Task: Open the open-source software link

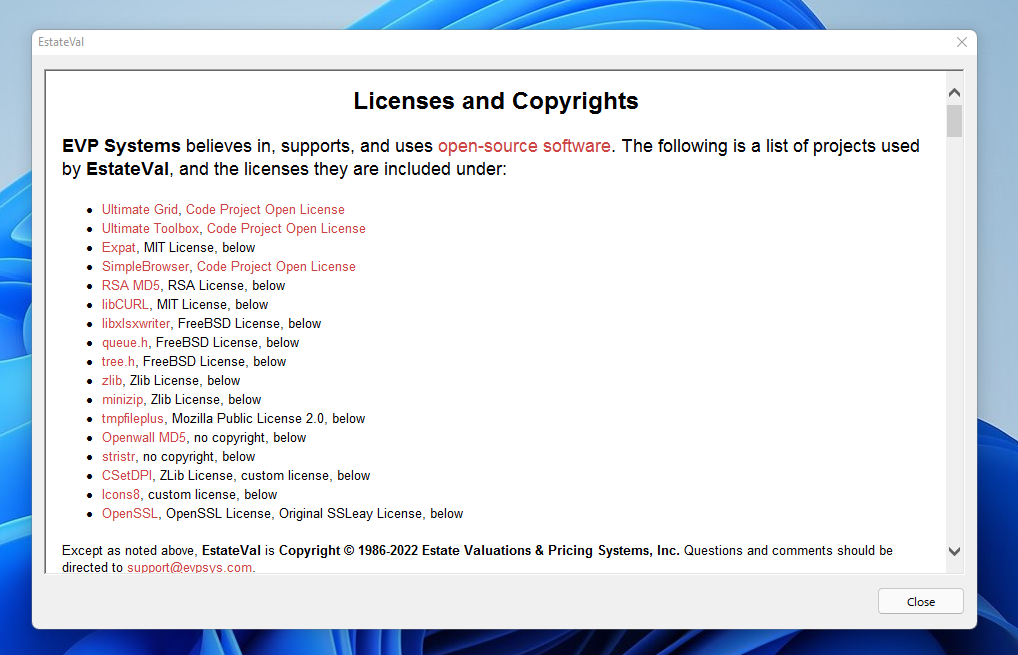Action: (524, 146)
